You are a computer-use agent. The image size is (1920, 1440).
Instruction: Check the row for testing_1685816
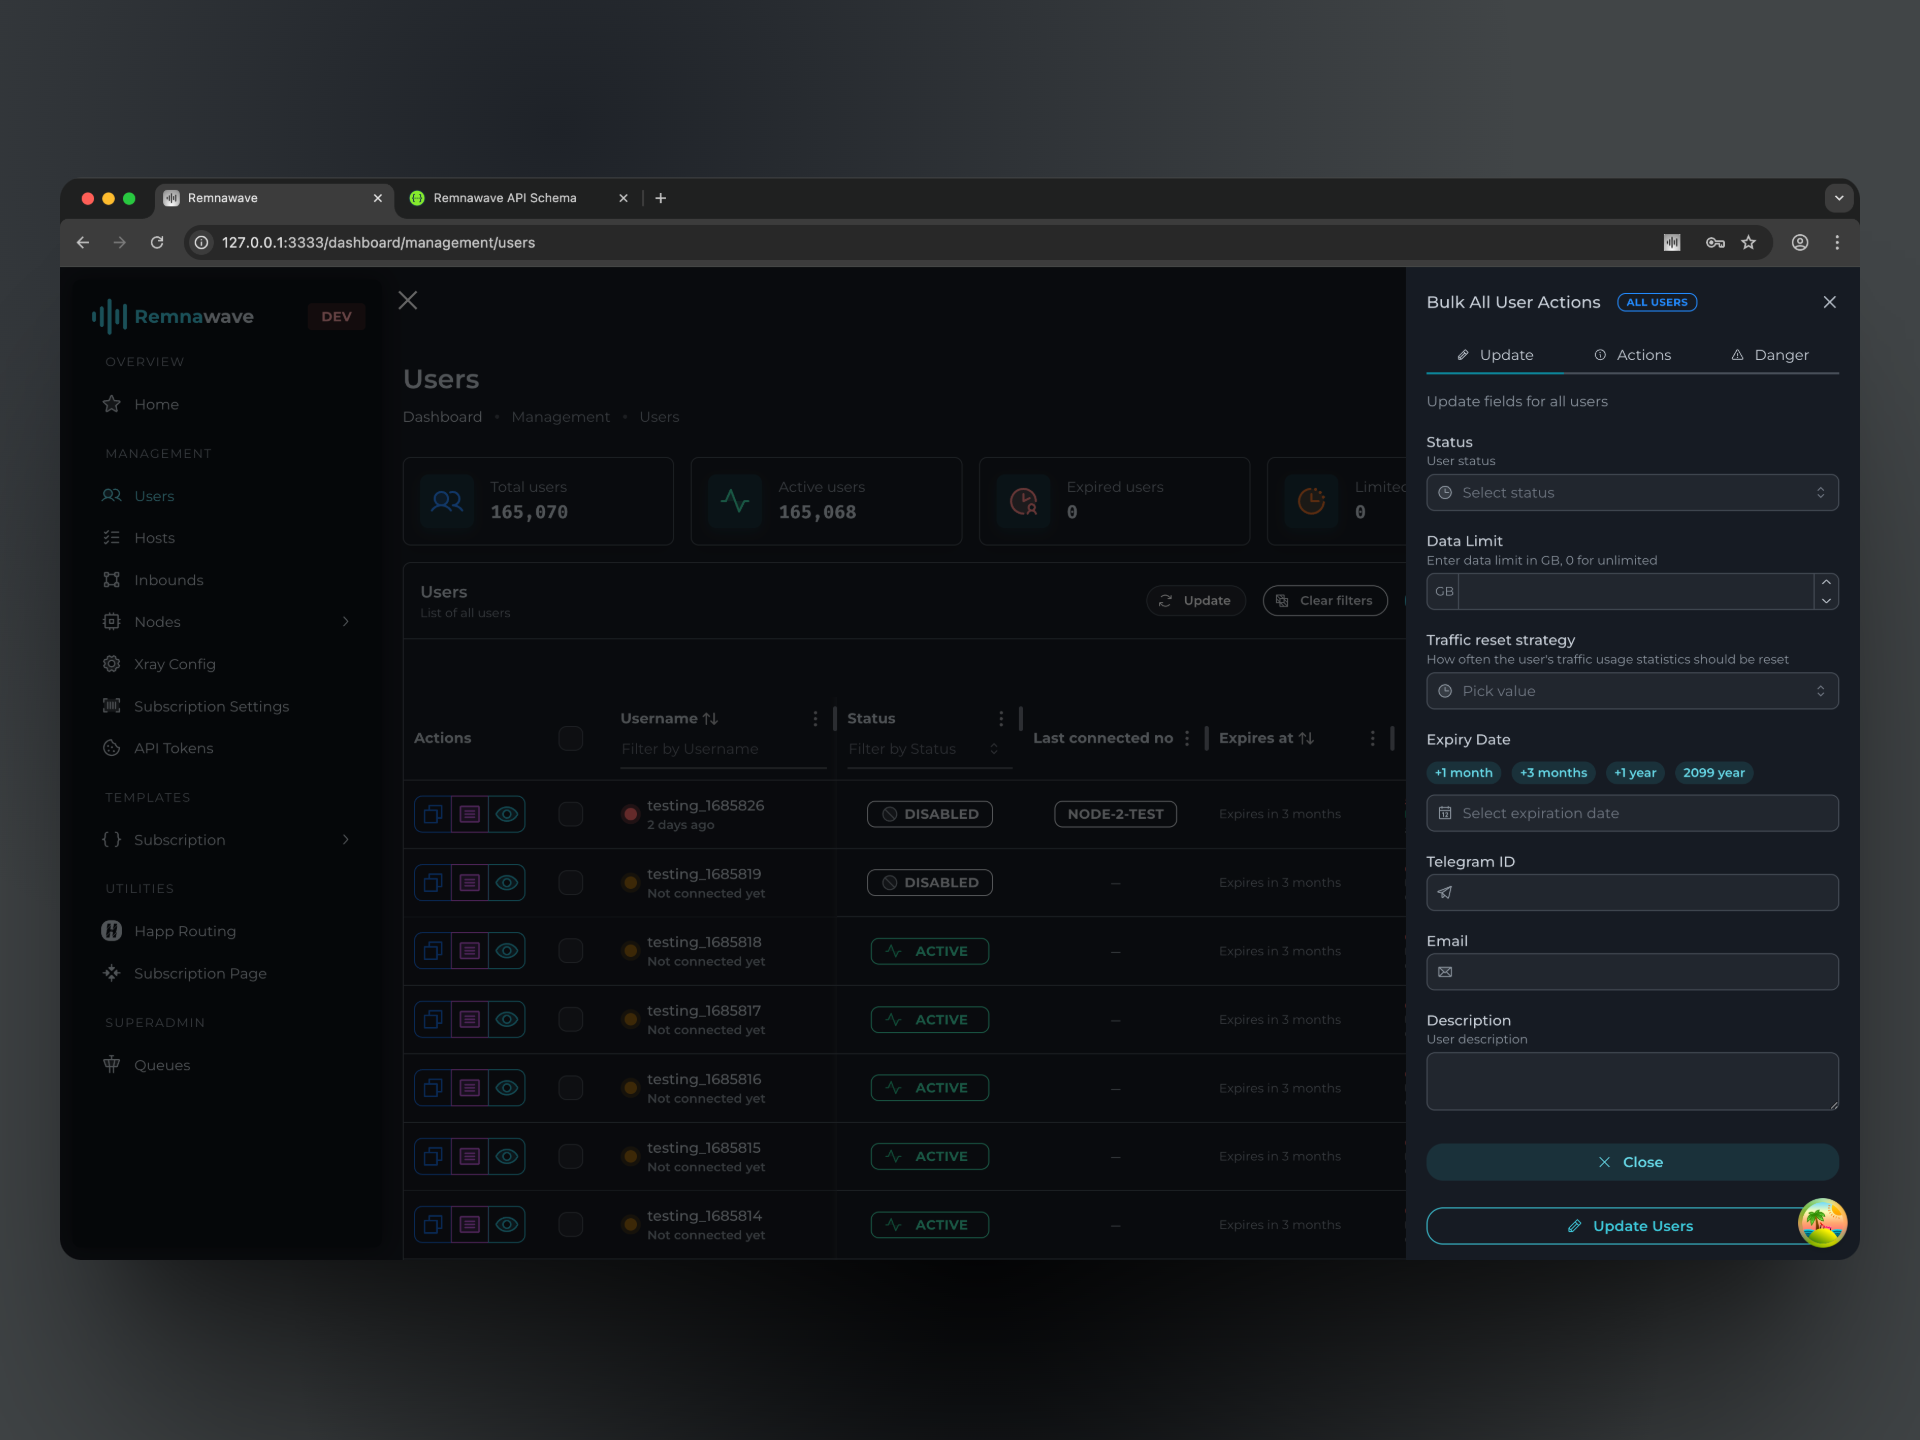point(571,1088)
